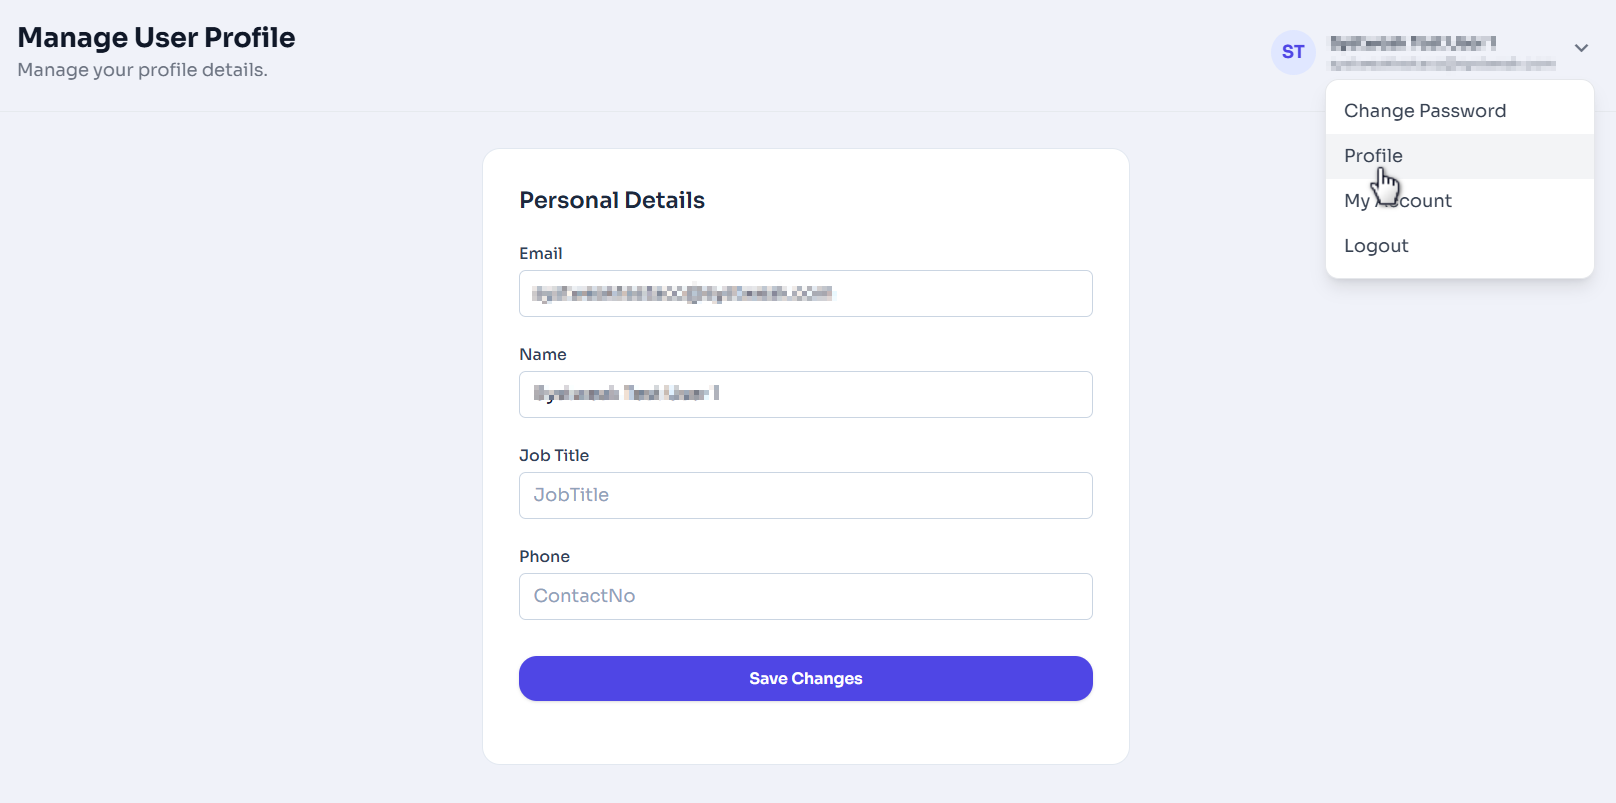The height and width of the screenshot is (803, 1616).
Task: Click the ContactNo phone field
Action: pyautogui.click(x=805, y=596)
